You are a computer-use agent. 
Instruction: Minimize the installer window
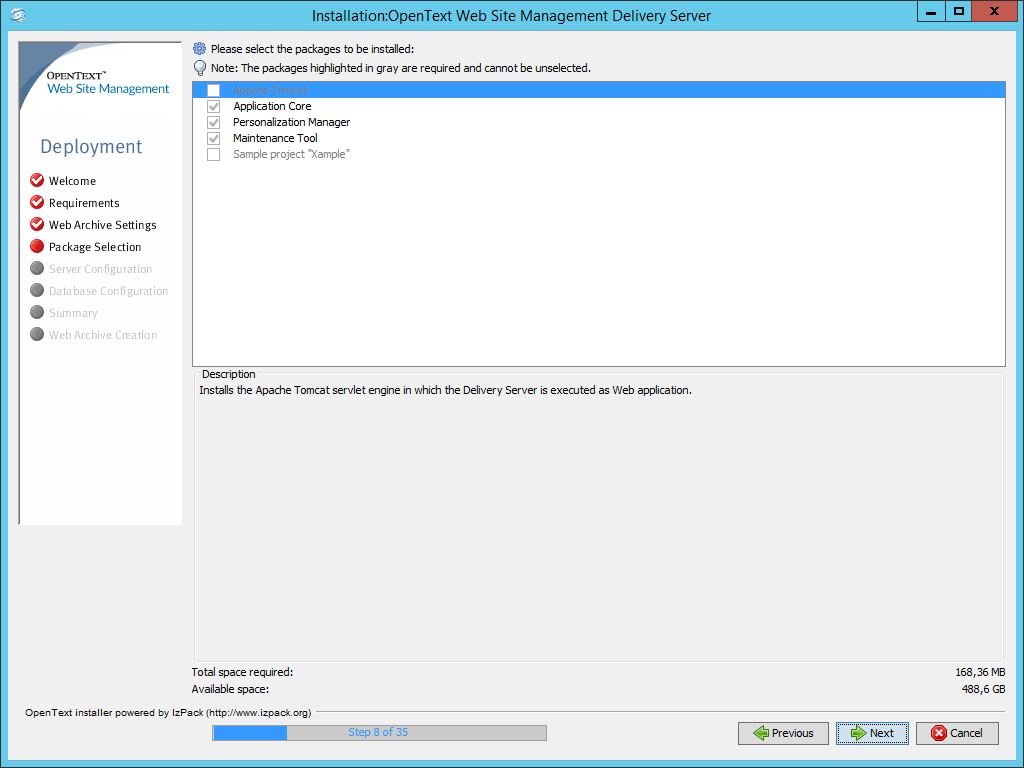click(x=931, y=11)
